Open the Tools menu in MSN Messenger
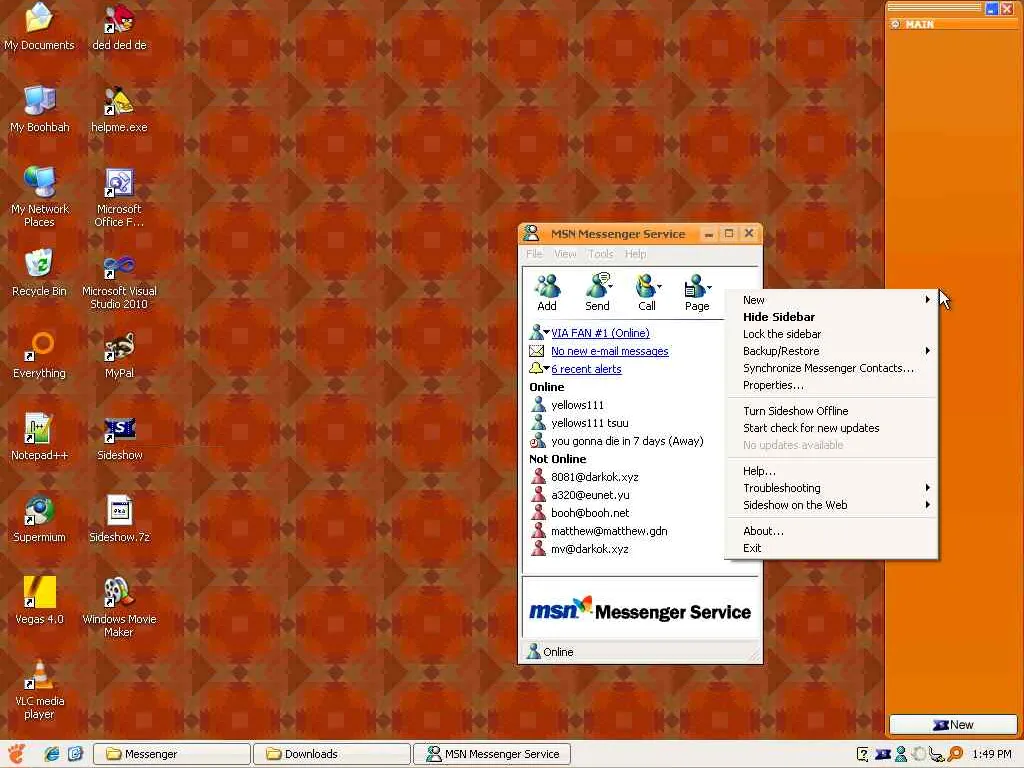The image size is (1024, 768). click(x=600, y=254)
